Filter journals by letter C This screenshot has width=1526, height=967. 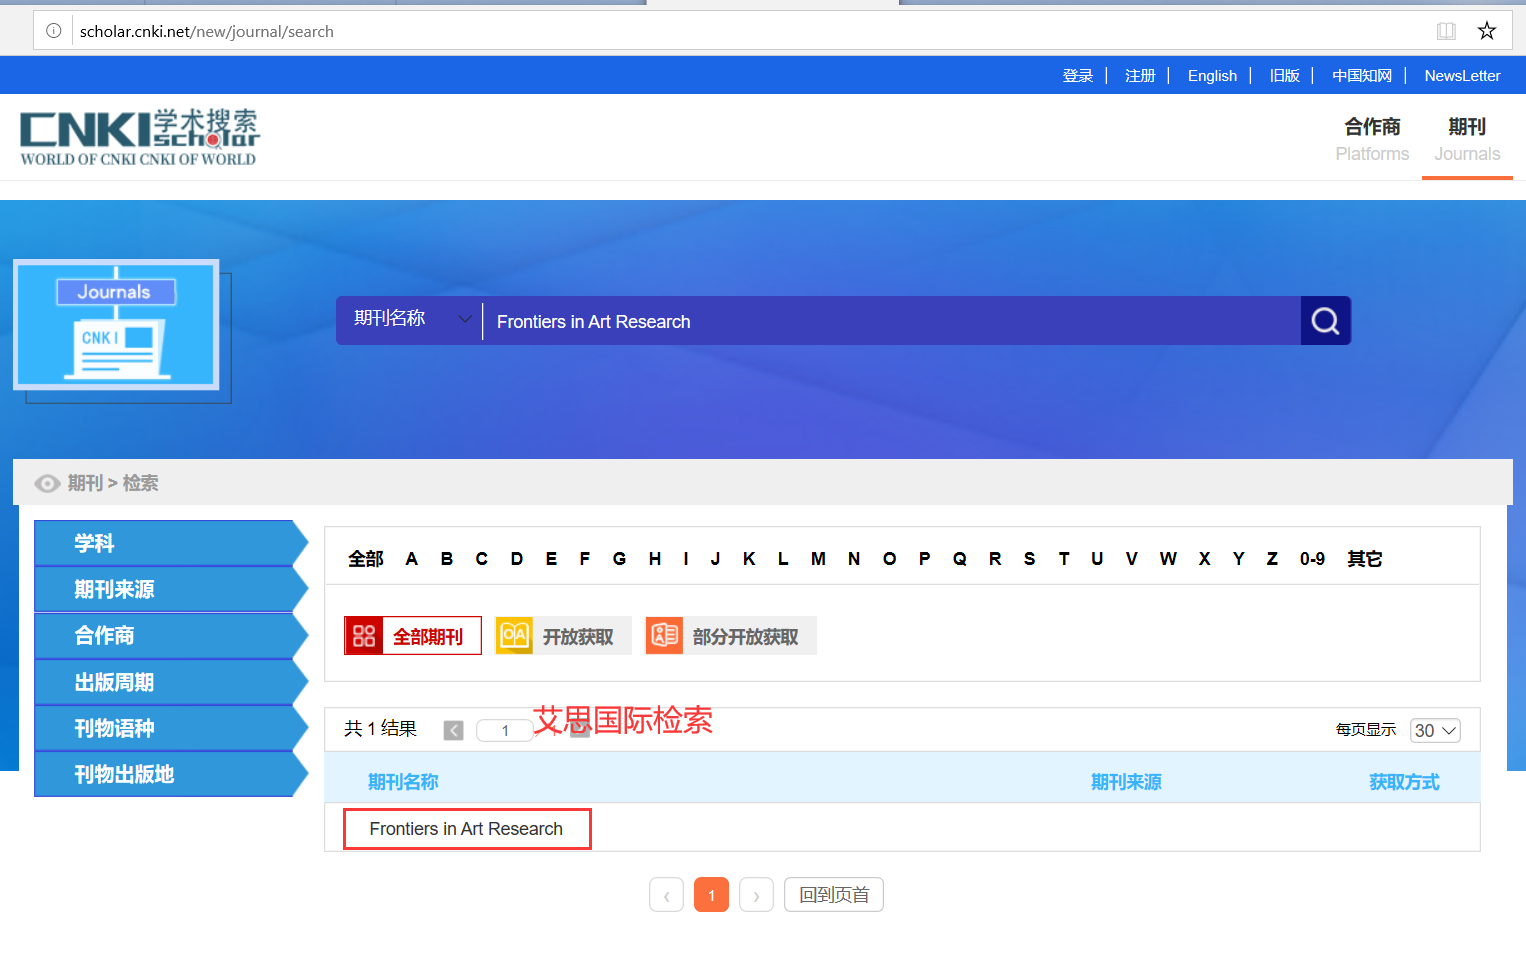point(482,559)
